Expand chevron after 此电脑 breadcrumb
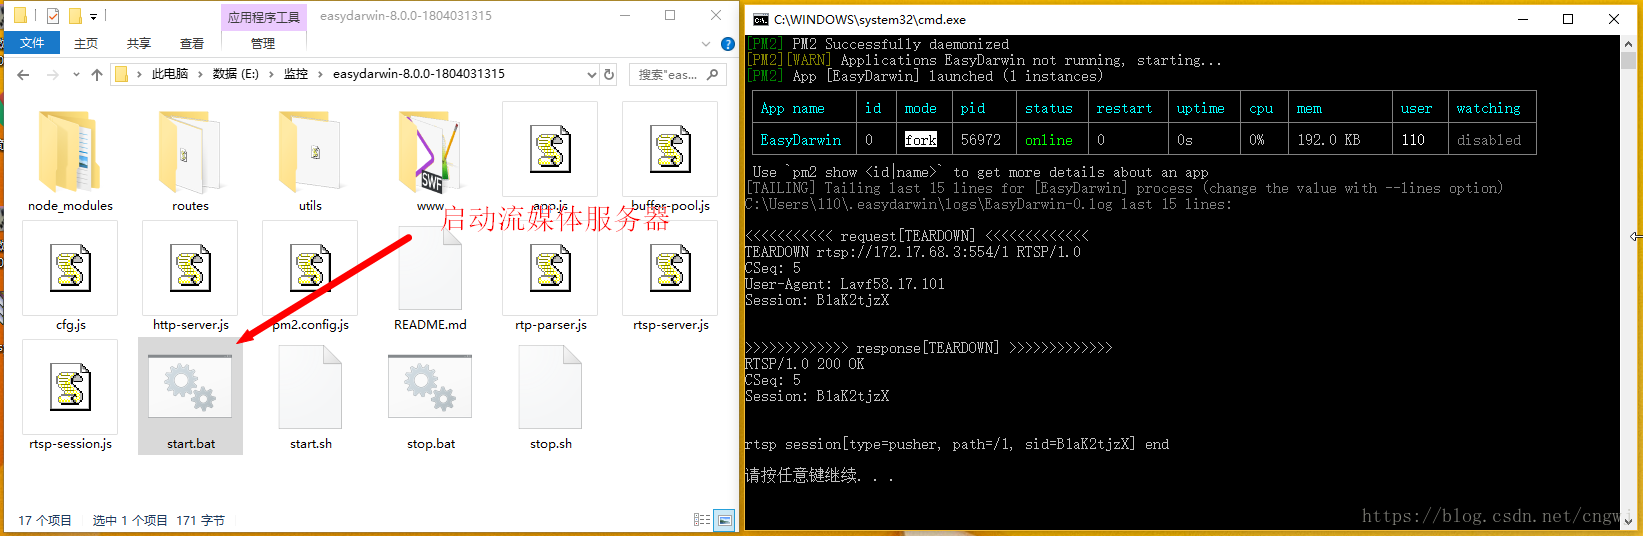This screenshot has width=1643, height=536. point(200,74)
